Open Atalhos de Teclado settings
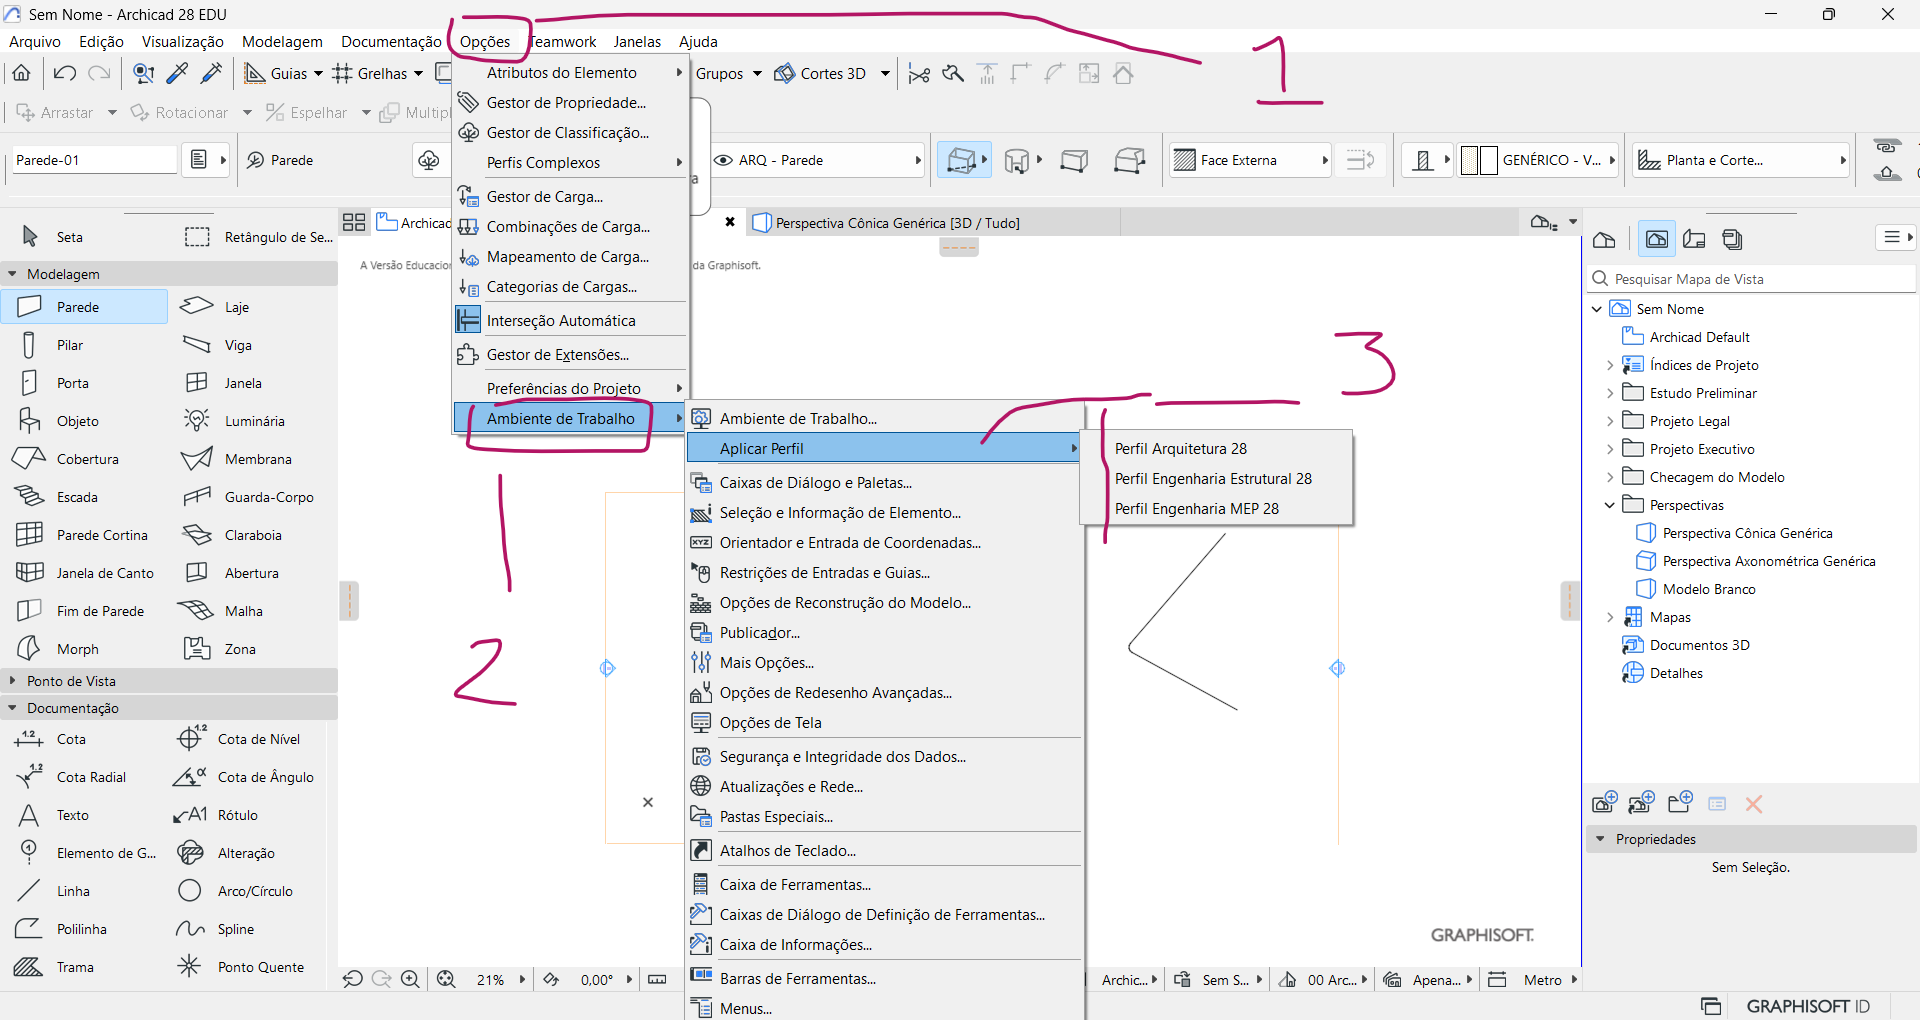Image resolution: width=1920 pixels, height=1020 pixels. (787, 851)
